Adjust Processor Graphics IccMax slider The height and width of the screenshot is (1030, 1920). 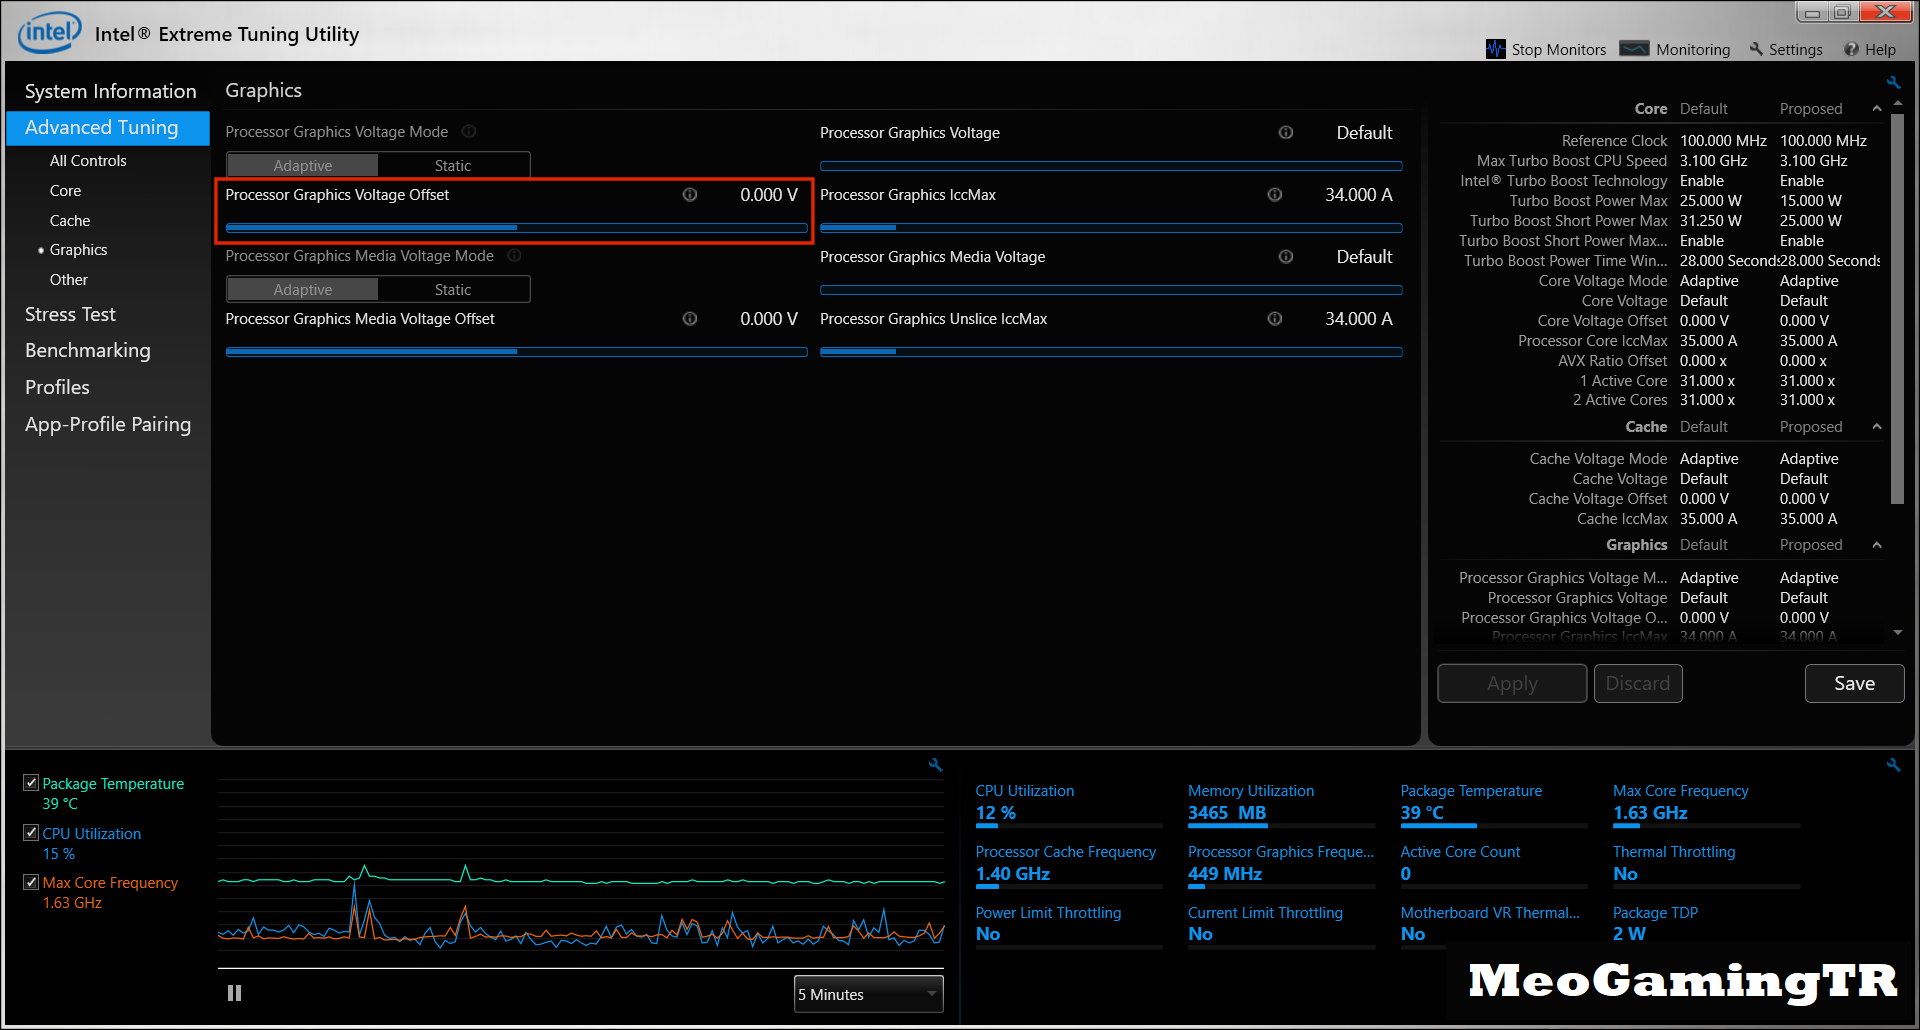(1111, 228)
